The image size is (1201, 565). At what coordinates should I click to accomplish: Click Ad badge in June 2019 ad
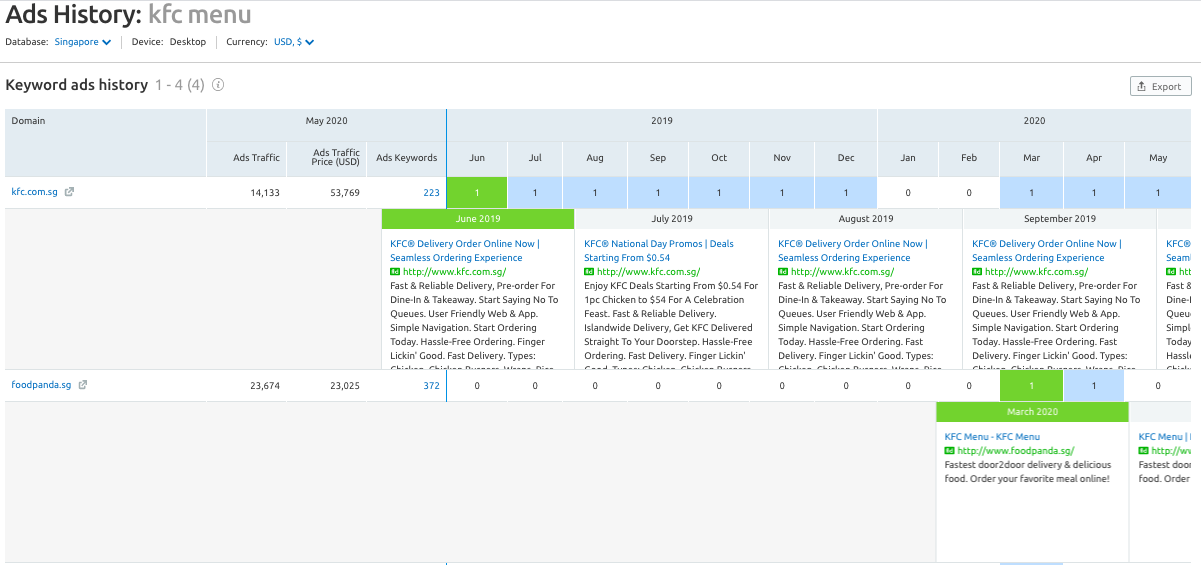pyautogui.click(x=395, y=271)
